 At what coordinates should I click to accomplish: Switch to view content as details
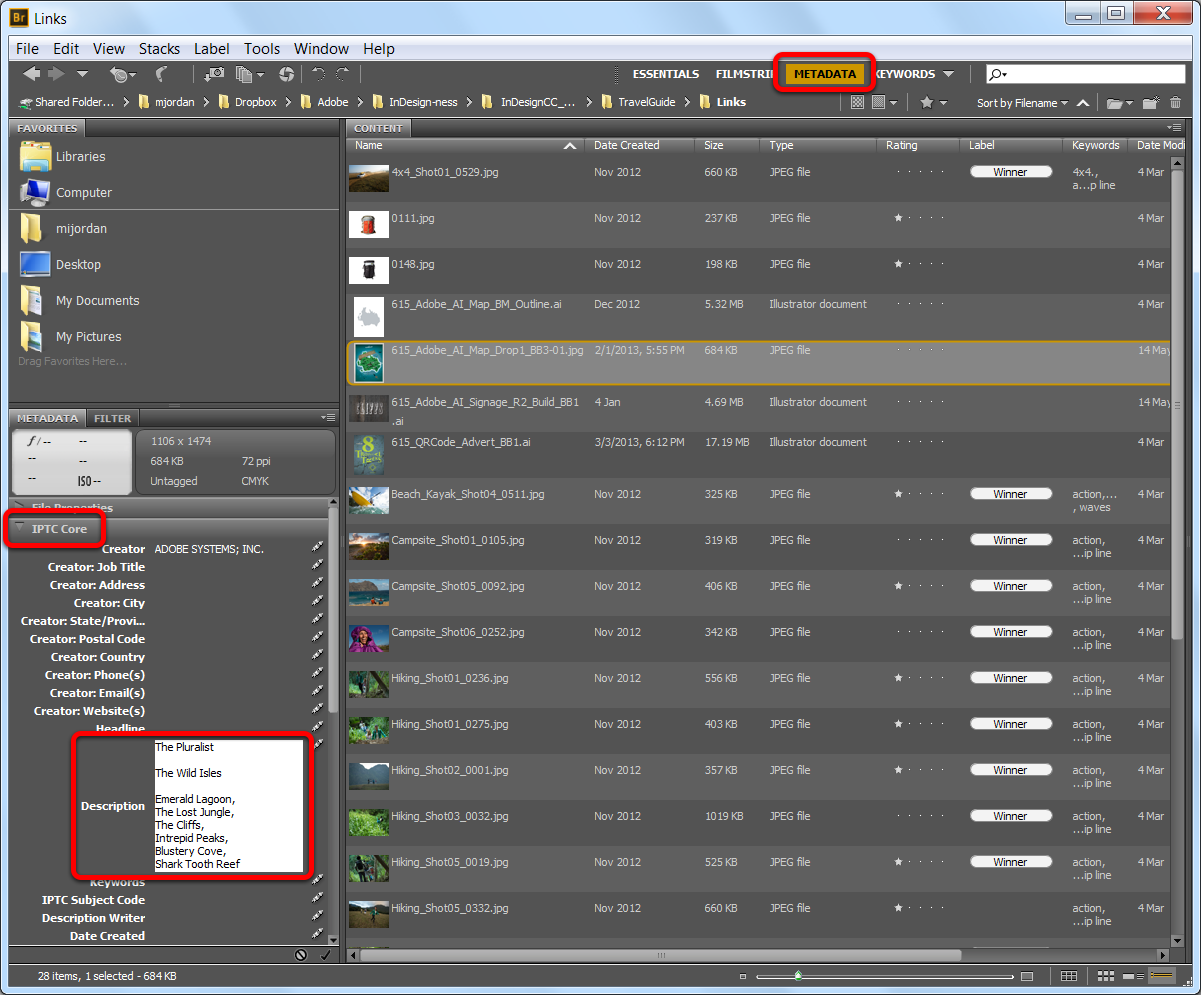pos(1134,976)
